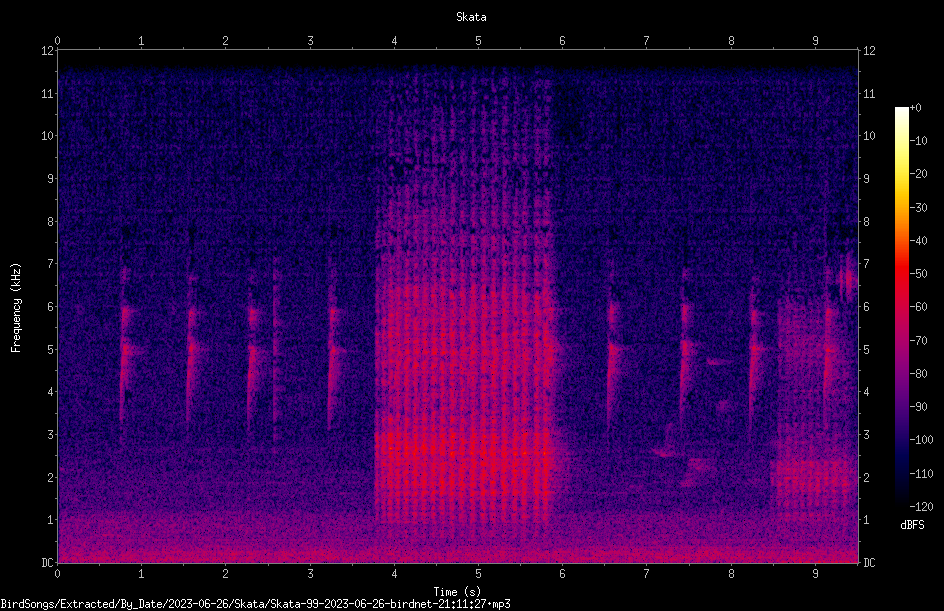Click the "9" tick on the right frequency axis
Image resolution: width=944 pixels, height=611 pixels.
(x=866, y=179)
